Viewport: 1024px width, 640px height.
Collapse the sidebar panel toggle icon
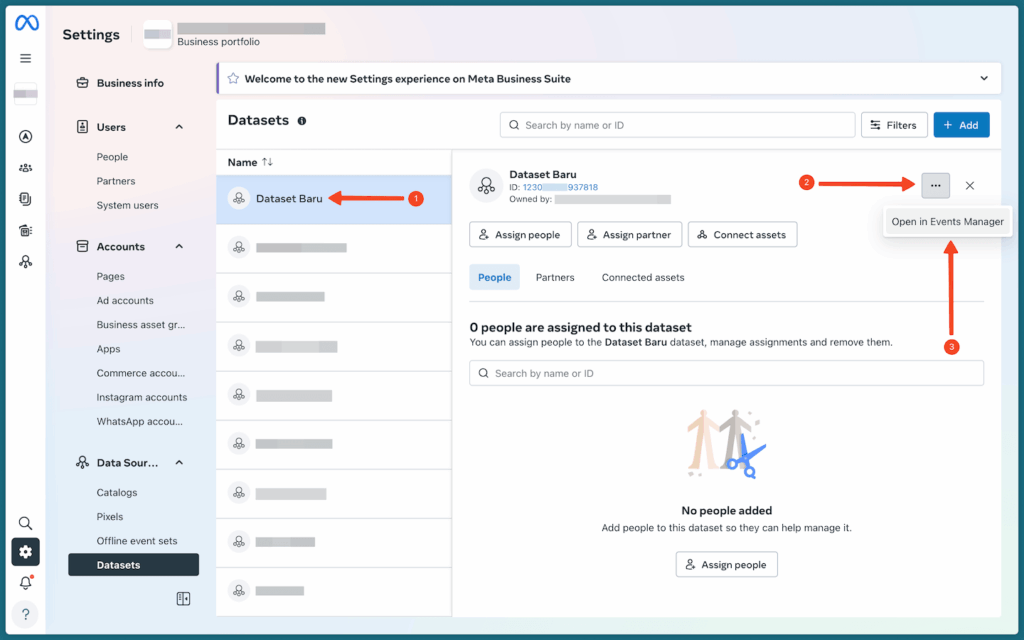tap(183, 598)
